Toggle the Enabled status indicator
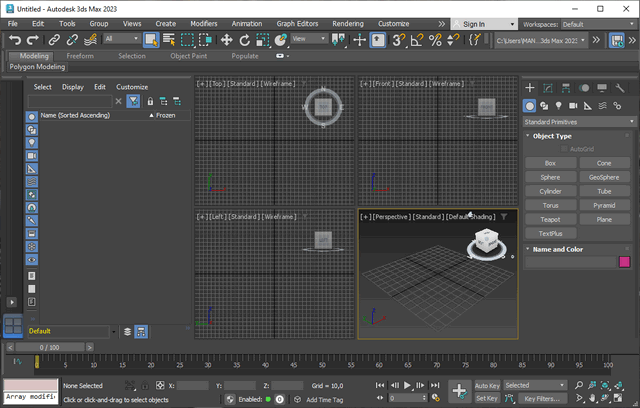This screenshot has height=408, width=640. point(269,399)
